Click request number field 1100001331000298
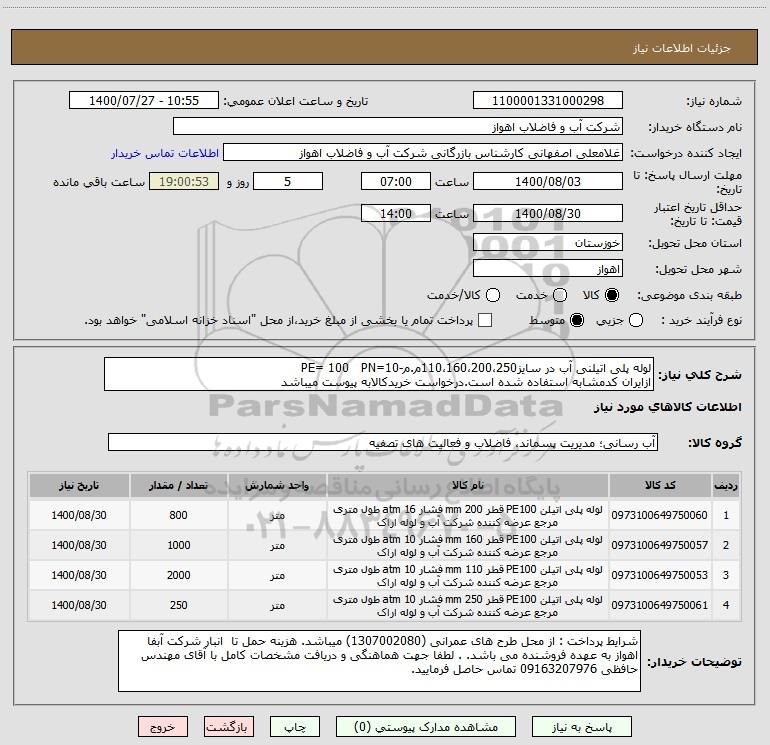The height and width of the screenshot is (745, 770). [x=548, y=101]
